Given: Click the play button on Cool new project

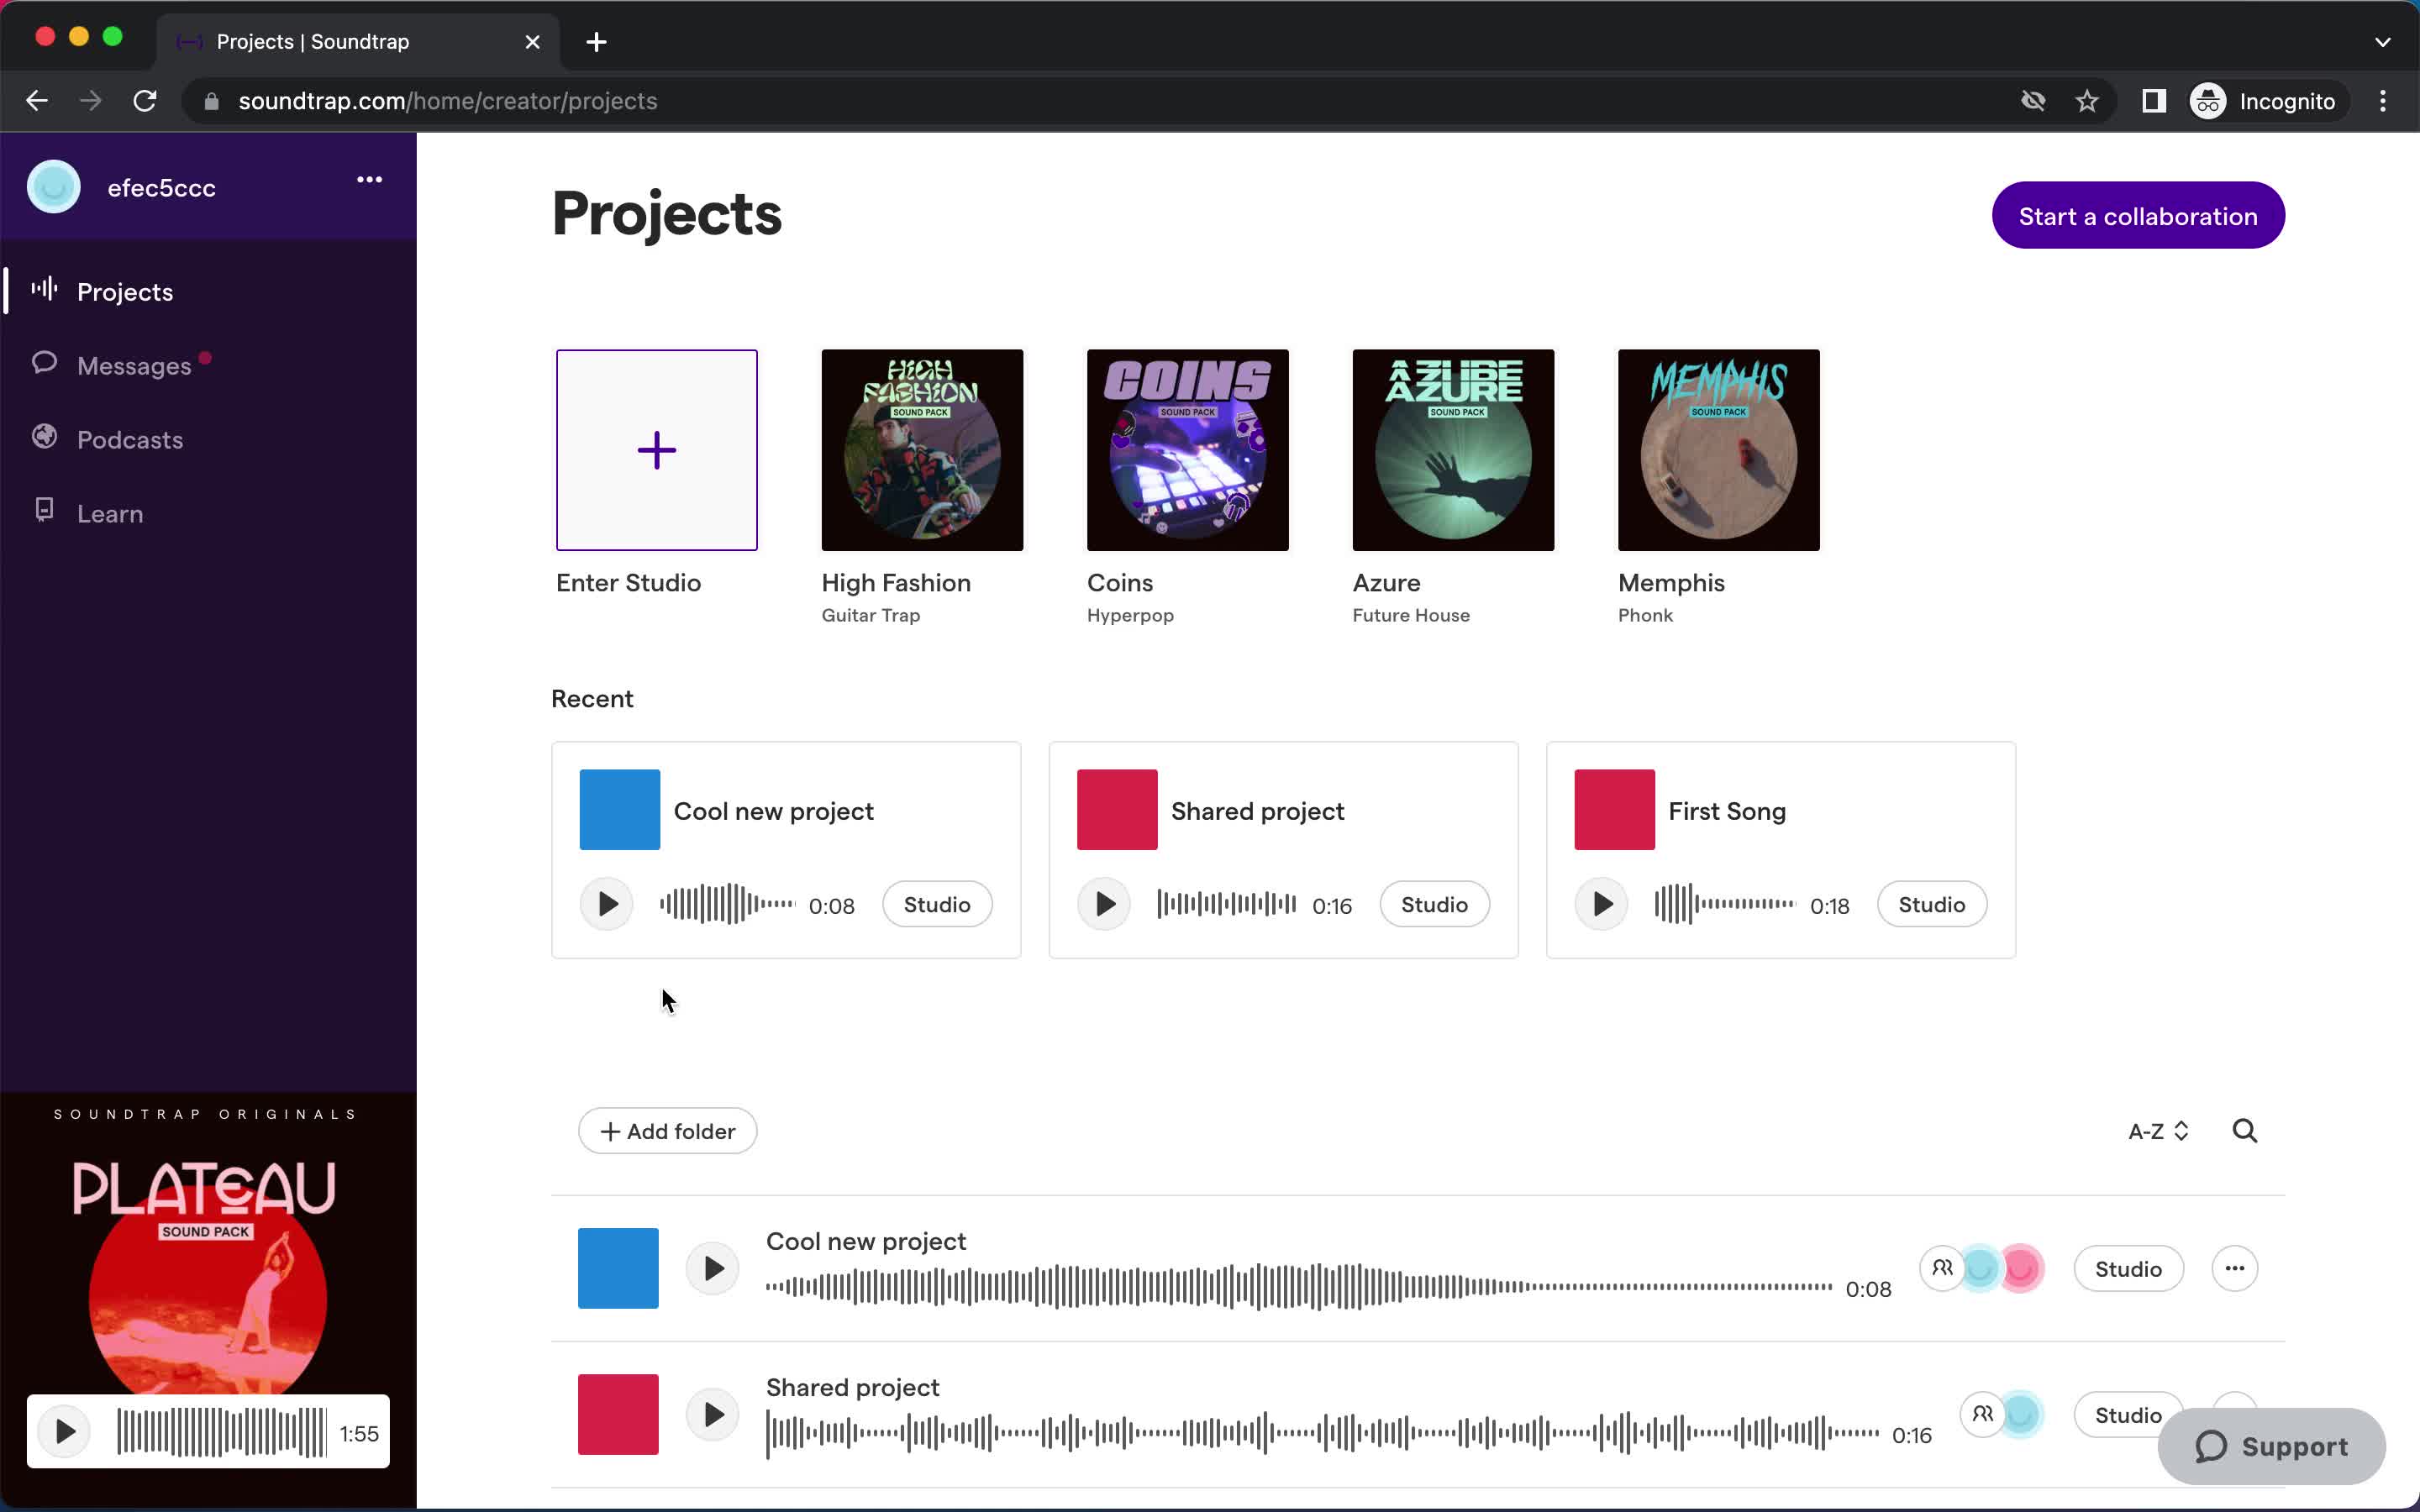Looking at the screenshot, I should coord(607,902).
